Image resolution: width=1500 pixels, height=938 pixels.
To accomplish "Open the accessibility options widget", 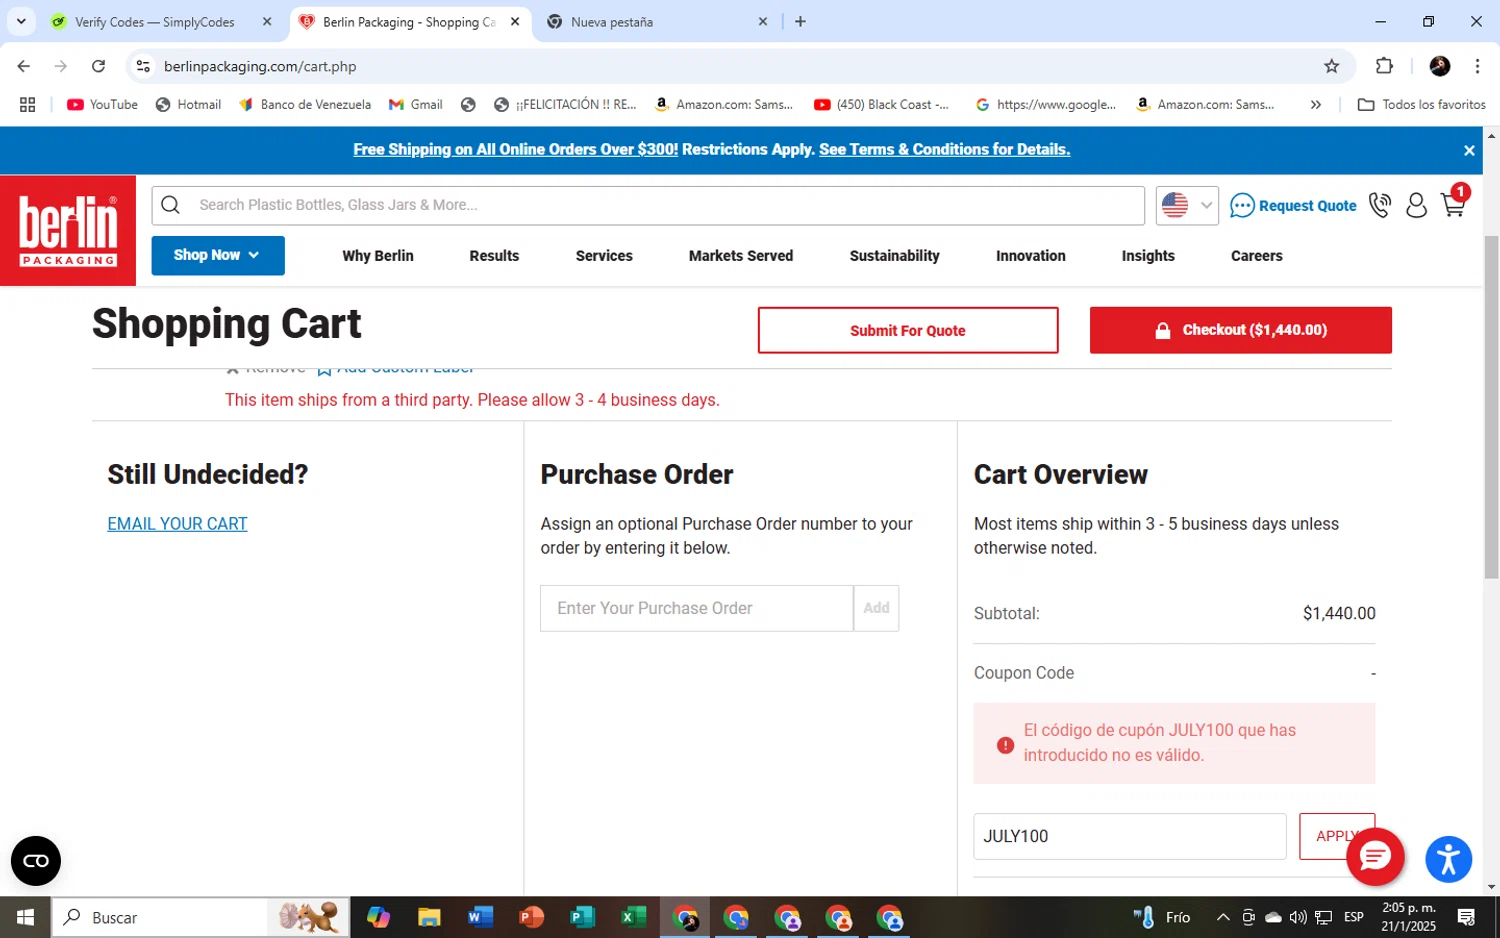I will click(x=1448, y=859).
